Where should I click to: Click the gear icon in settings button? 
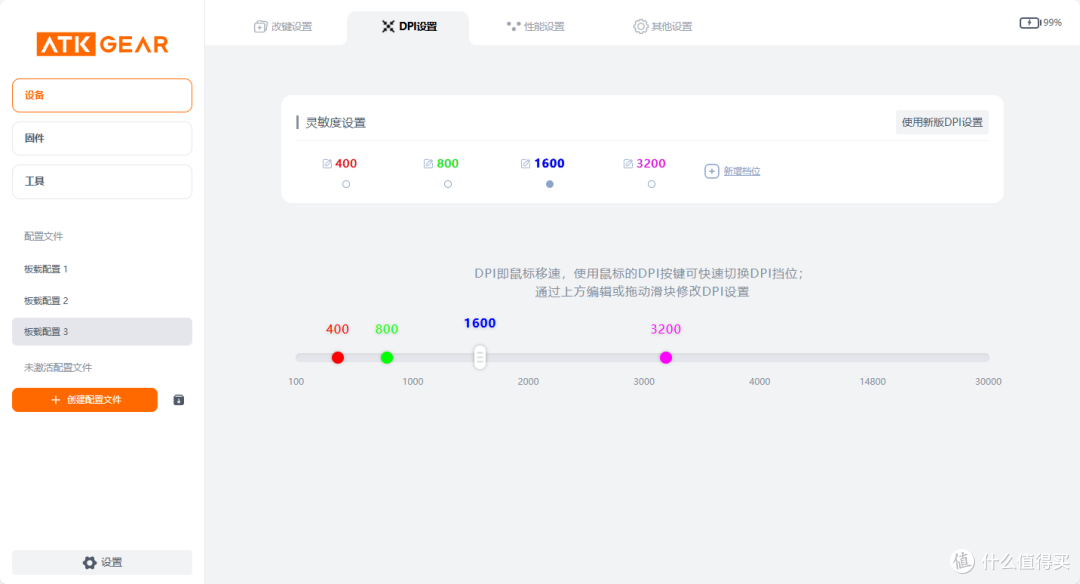coord(90,563)
